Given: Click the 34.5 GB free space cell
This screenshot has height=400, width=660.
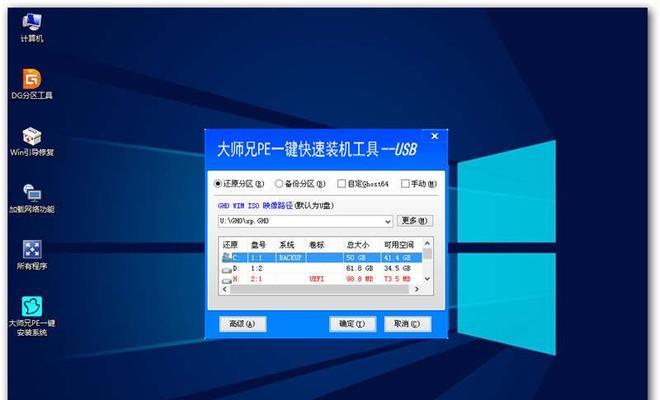Looking at the screenshot, I should (397, 268).
